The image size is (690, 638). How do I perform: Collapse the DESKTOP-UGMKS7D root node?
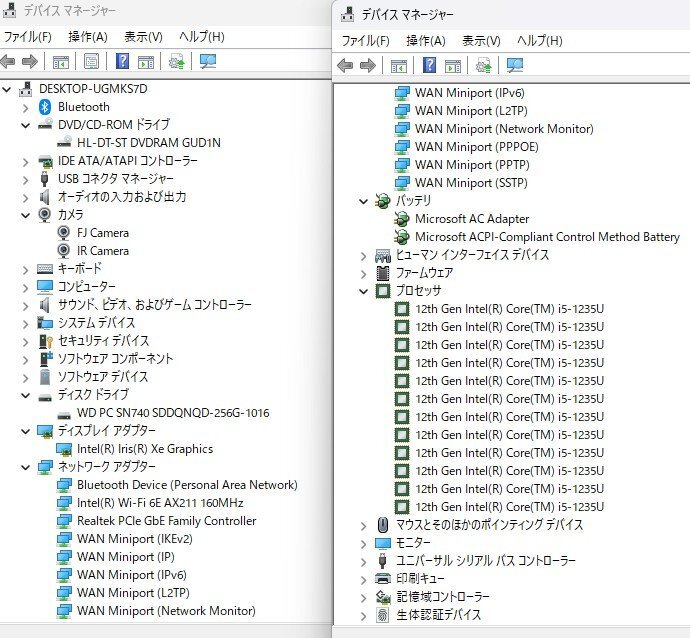7,89
